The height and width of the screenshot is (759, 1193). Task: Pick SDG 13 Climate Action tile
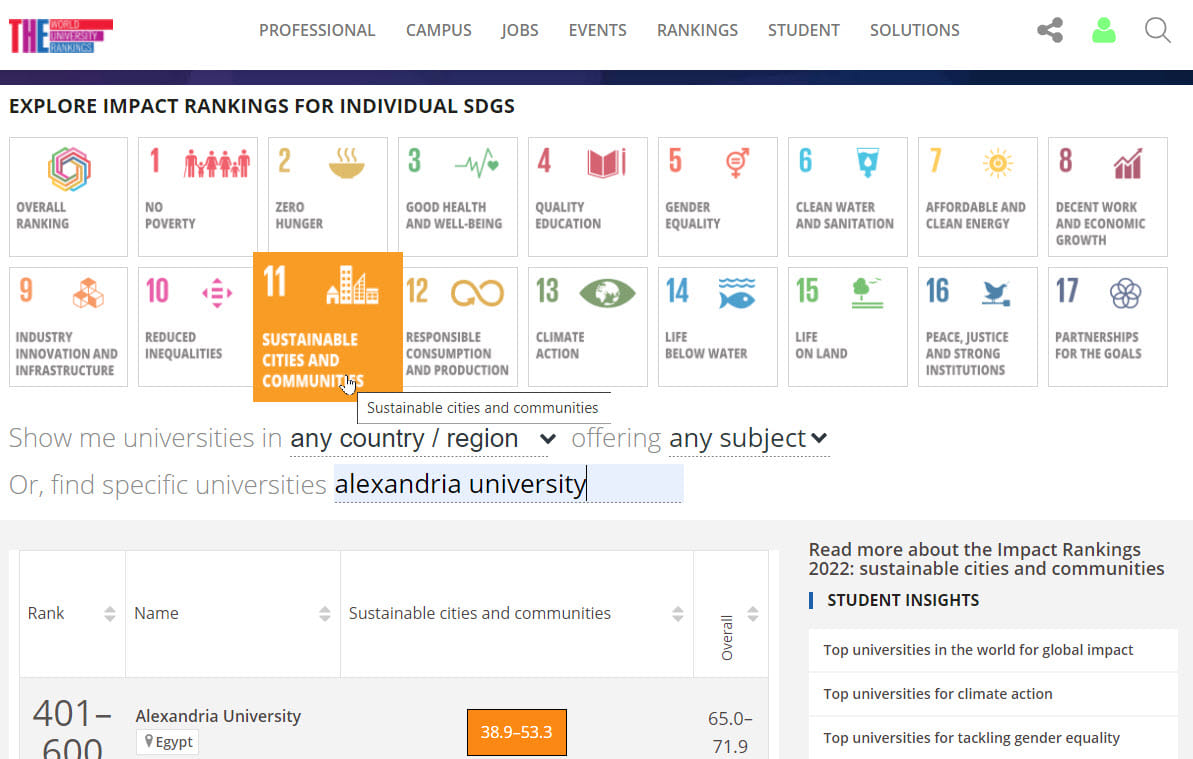[x=587, y=326]
